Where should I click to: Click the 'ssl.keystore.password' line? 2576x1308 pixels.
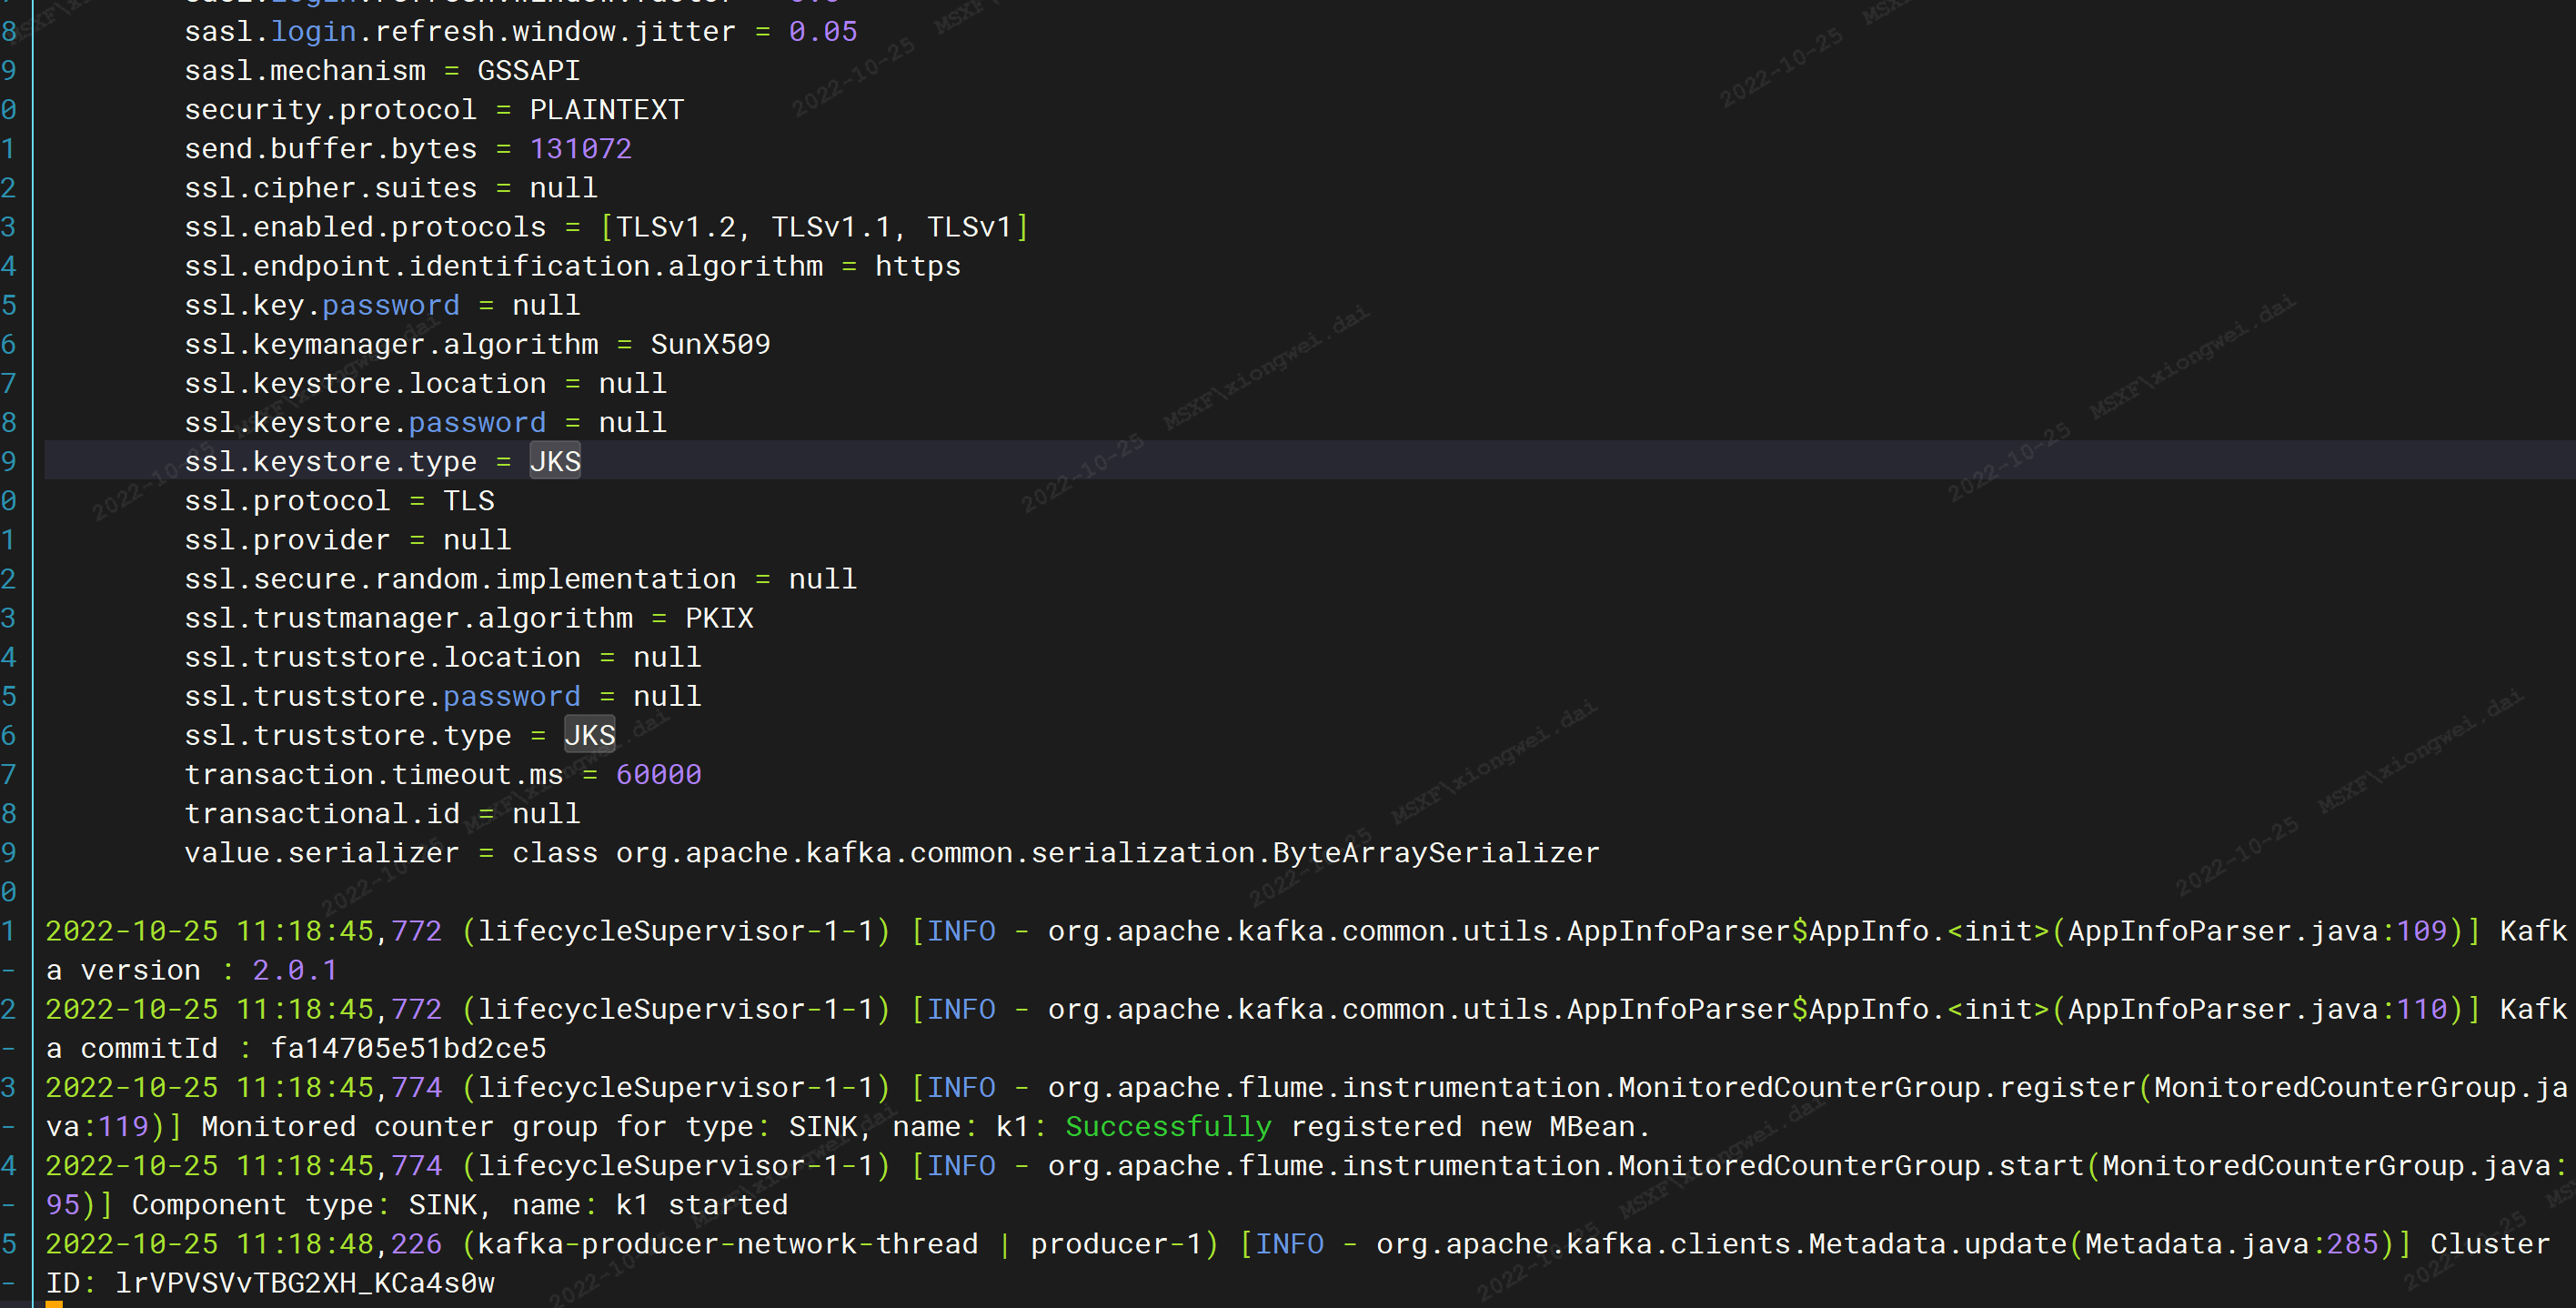pyautogui.click(x=425, y=422)
